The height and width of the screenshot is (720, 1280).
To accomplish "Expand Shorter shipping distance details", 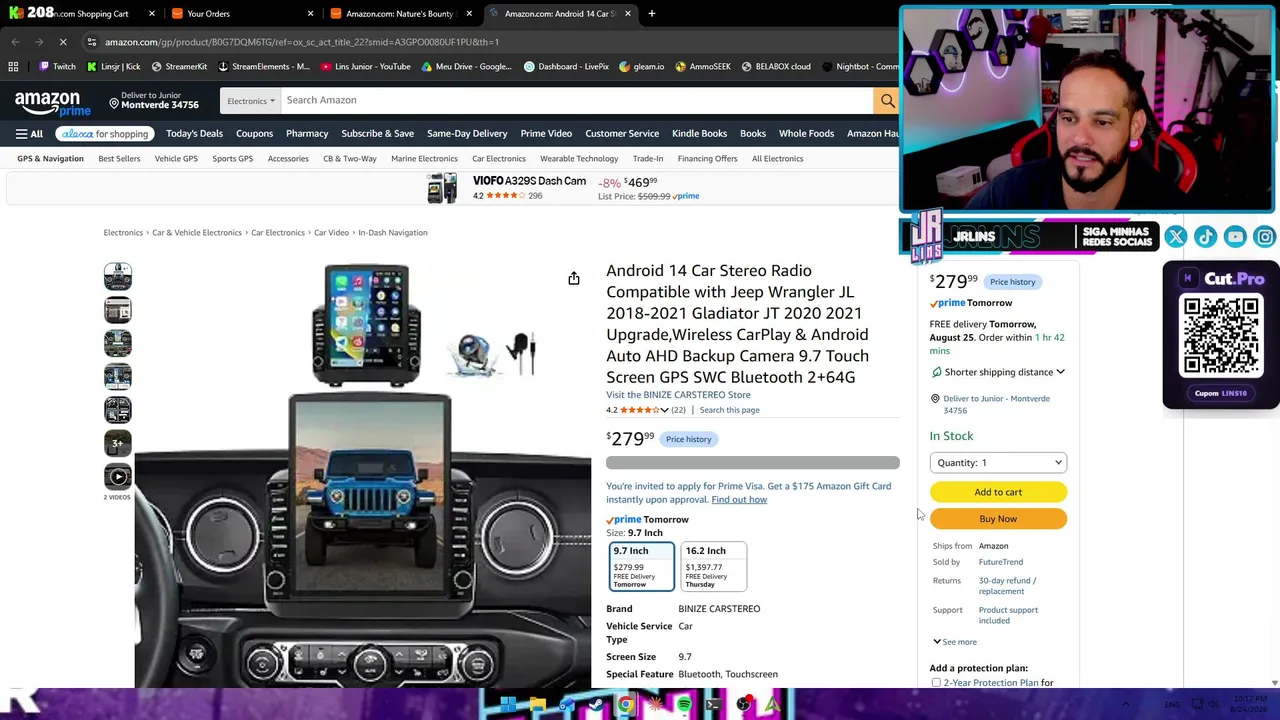I will 998,372.
